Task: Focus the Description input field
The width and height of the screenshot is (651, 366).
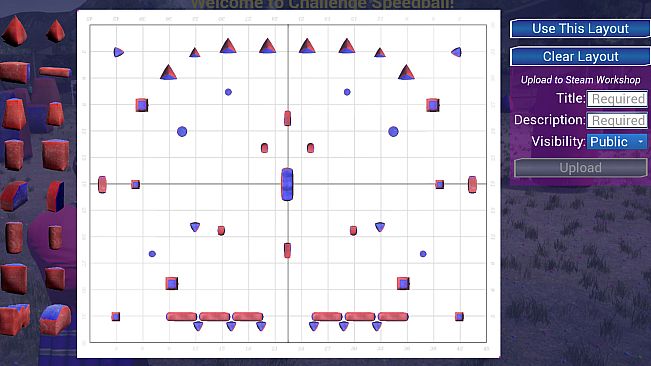Action: pos(617,120)
